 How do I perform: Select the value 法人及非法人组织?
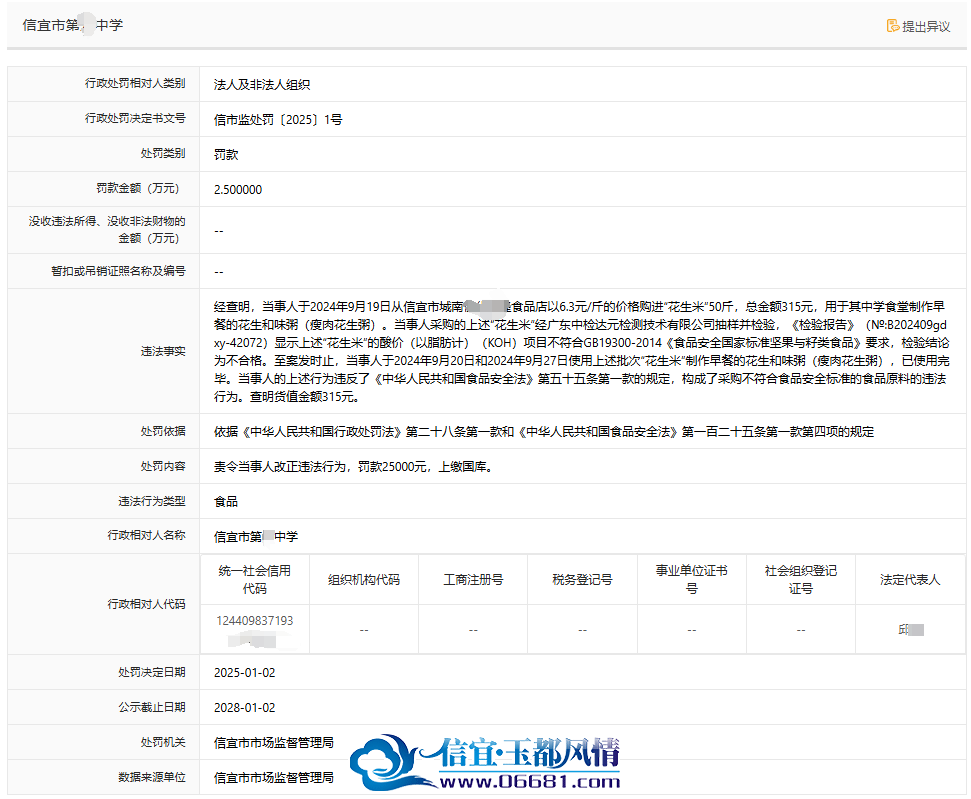click(262, 85)
